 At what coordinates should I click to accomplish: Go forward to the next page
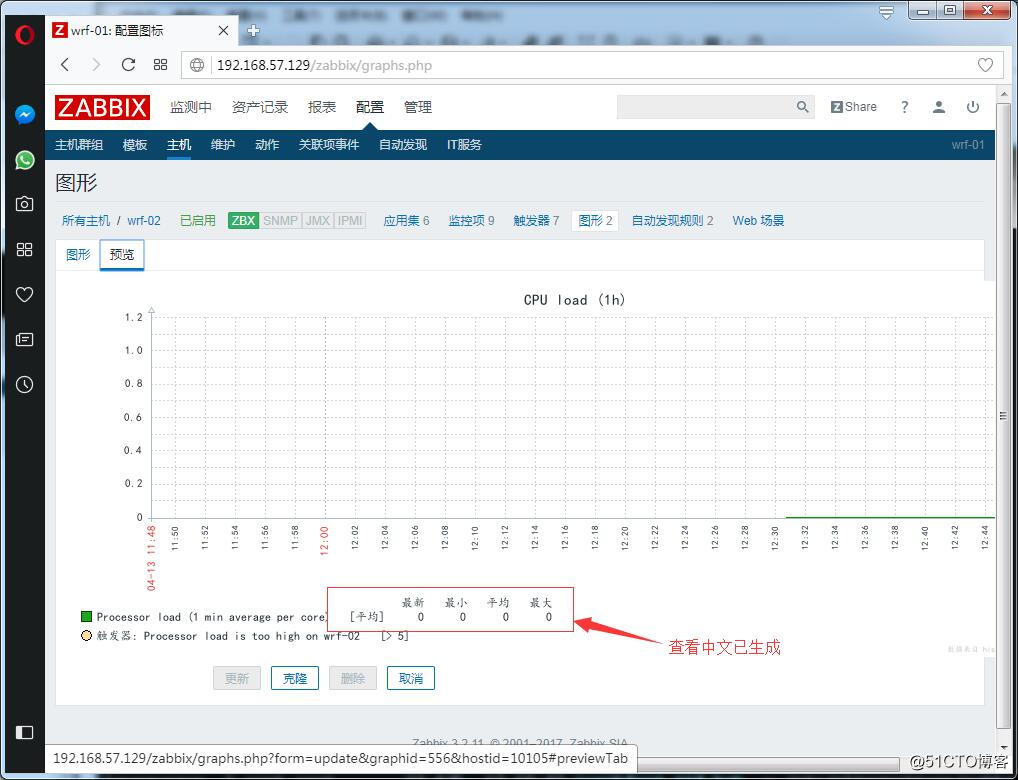click(96, 64)
